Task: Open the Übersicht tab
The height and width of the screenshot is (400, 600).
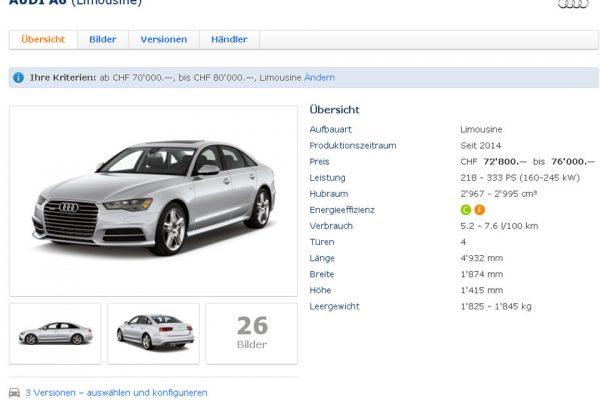Action: 43,39
